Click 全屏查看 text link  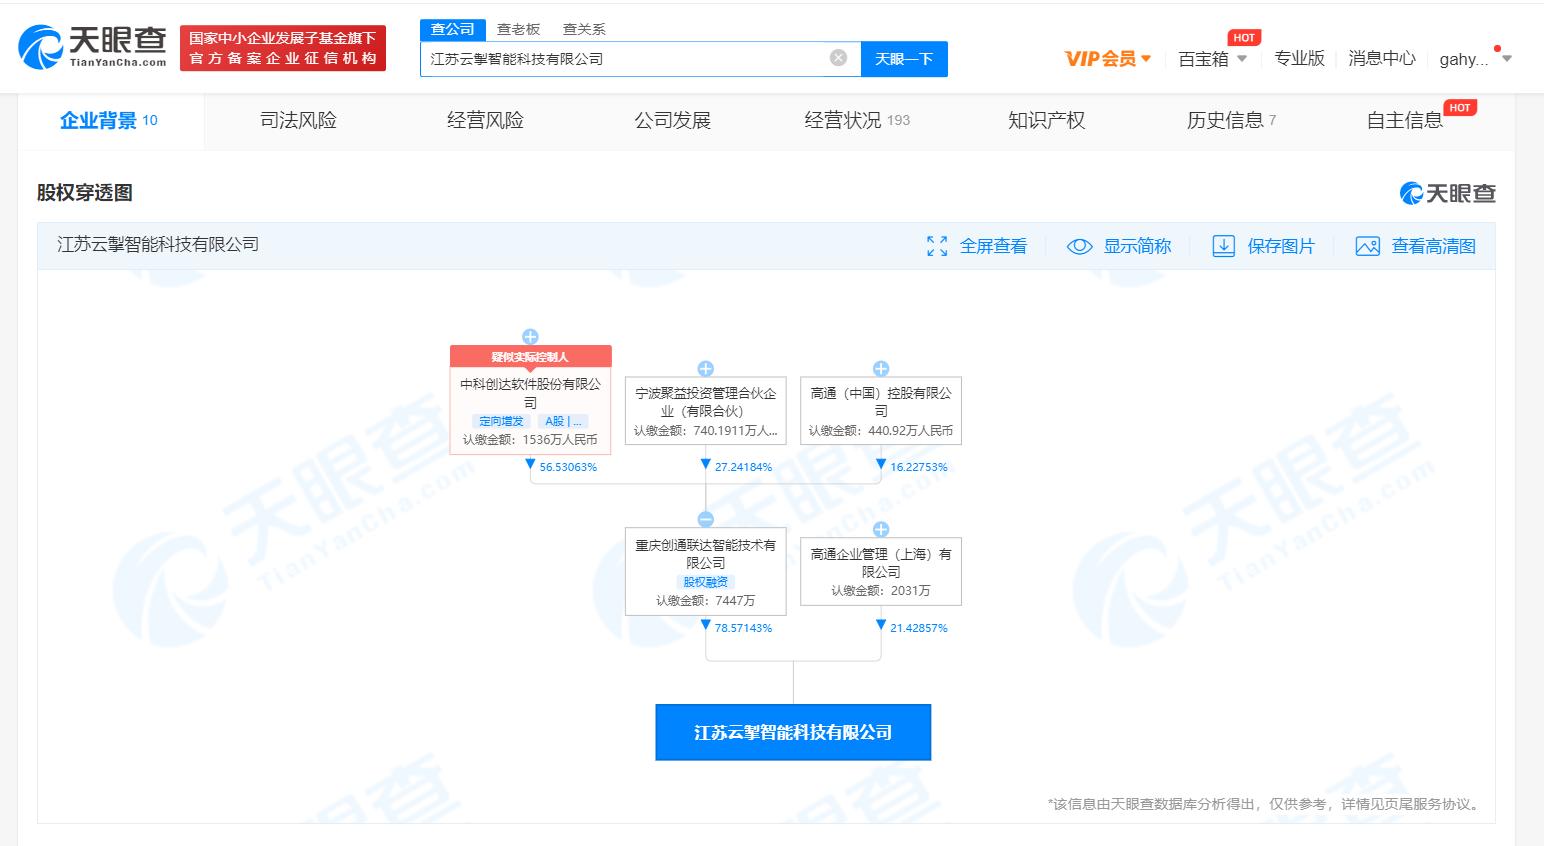(993, 246)
